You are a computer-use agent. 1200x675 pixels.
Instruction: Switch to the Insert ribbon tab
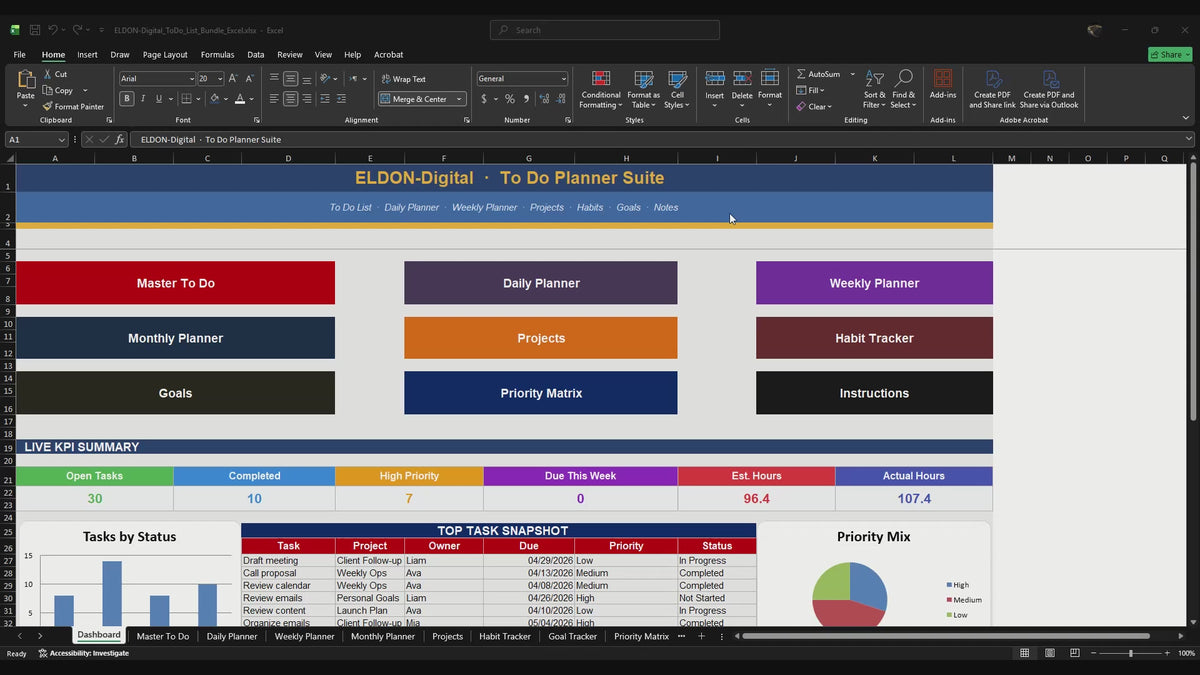(x=87, y=55)
